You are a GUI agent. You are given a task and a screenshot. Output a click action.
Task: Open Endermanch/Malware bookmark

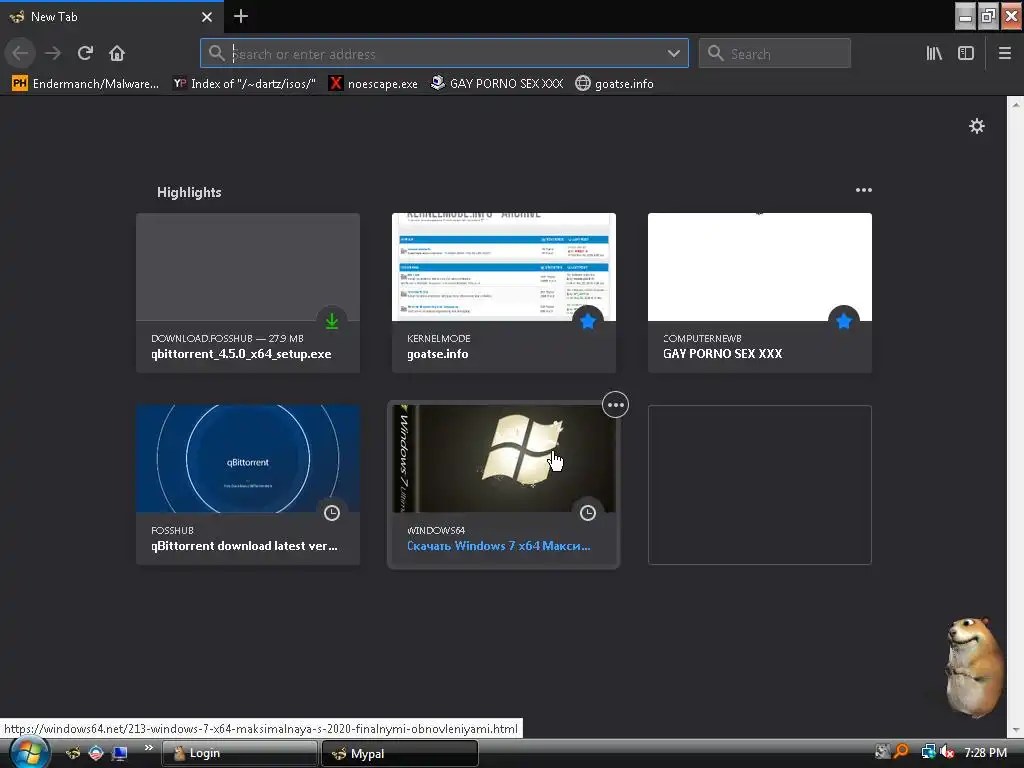pyautogui.click(x=86, y=84)
